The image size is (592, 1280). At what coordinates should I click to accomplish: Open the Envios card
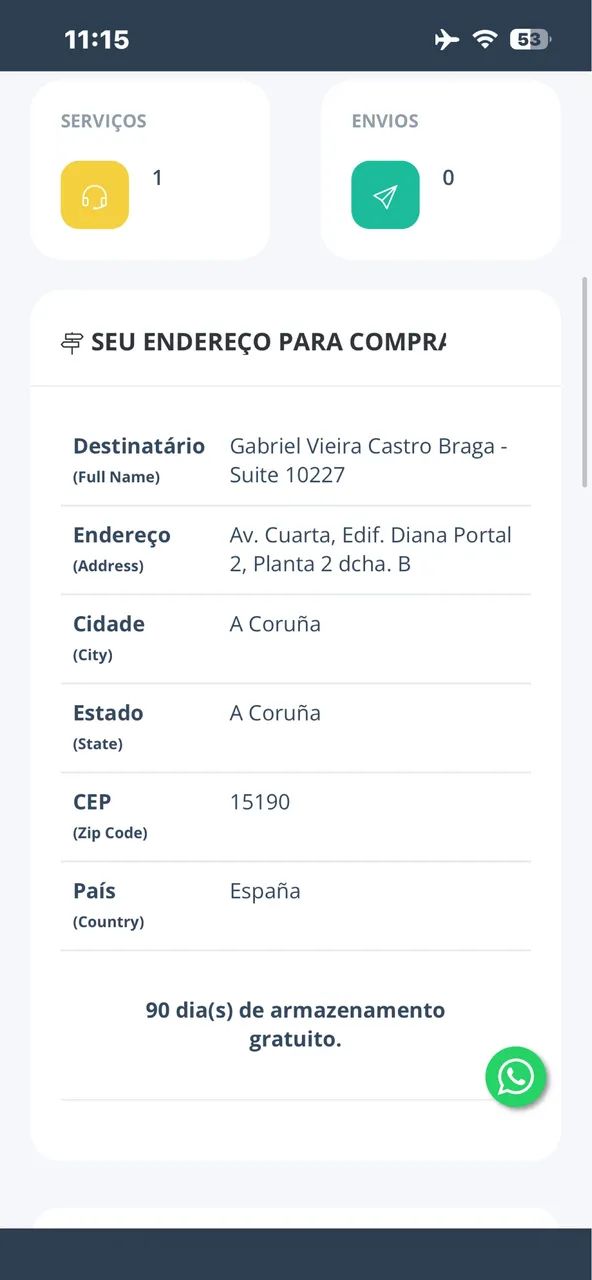click(x=441, y=170)
